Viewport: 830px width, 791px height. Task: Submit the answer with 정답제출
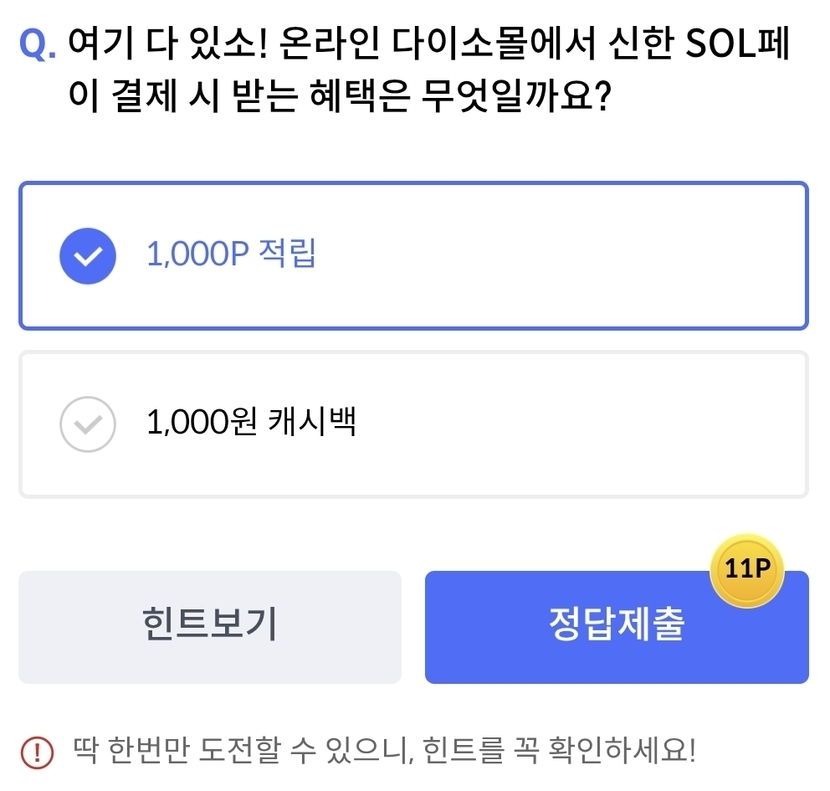point(616,627)
